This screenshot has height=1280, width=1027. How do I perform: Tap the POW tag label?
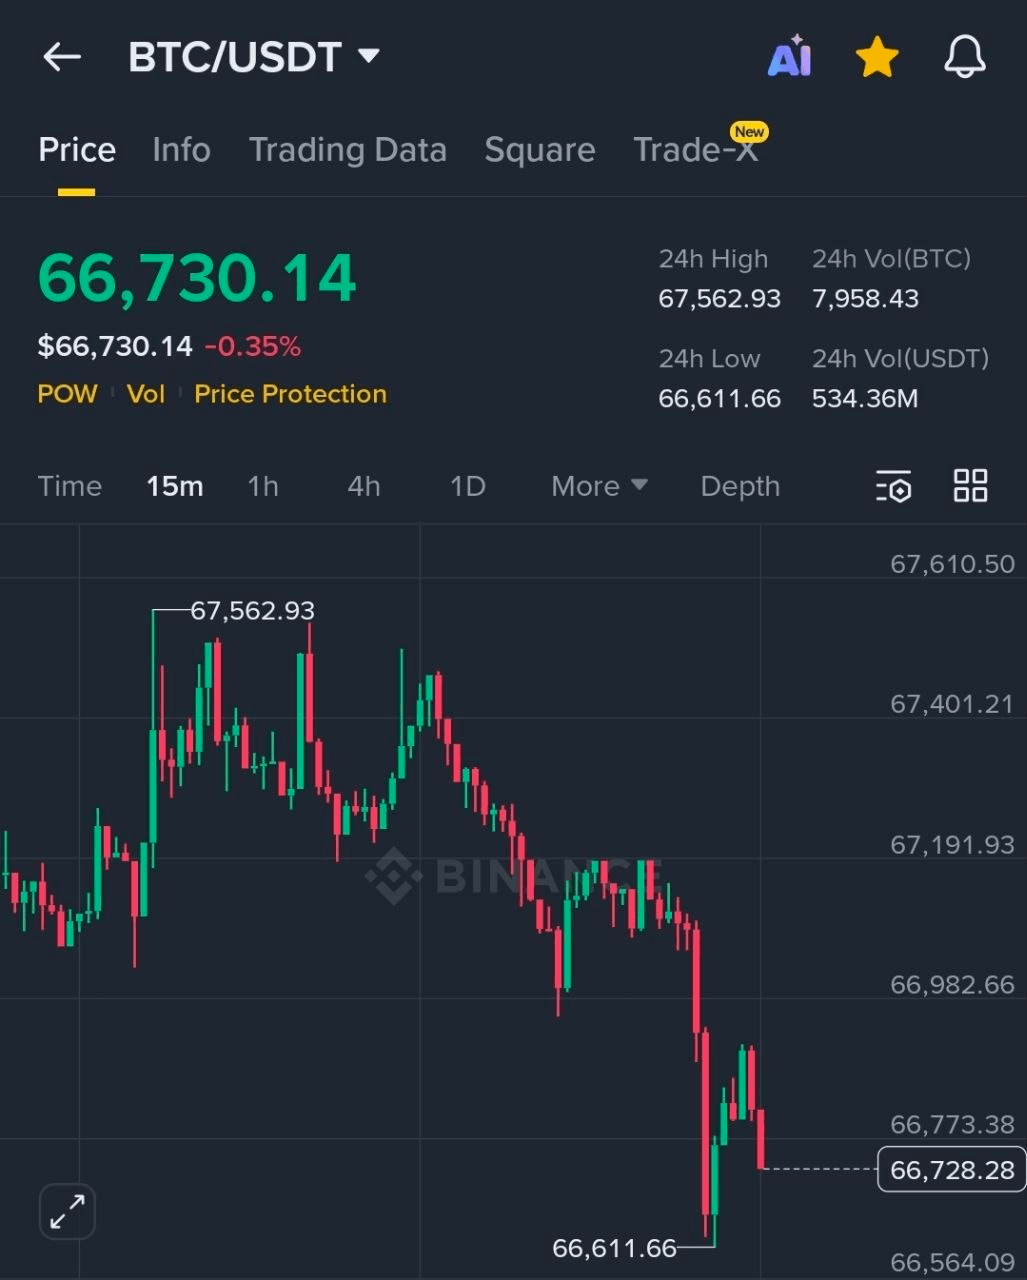point(67,394)
